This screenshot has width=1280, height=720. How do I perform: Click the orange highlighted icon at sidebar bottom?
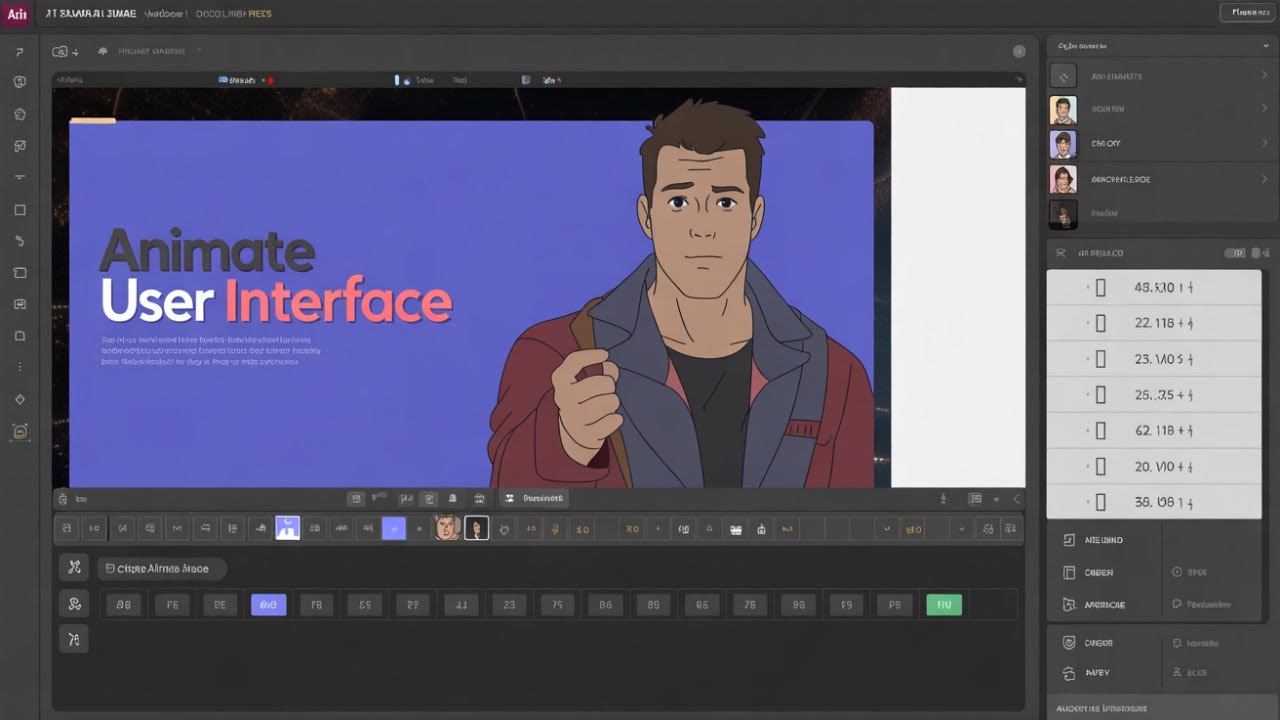(x=19, y=432)
